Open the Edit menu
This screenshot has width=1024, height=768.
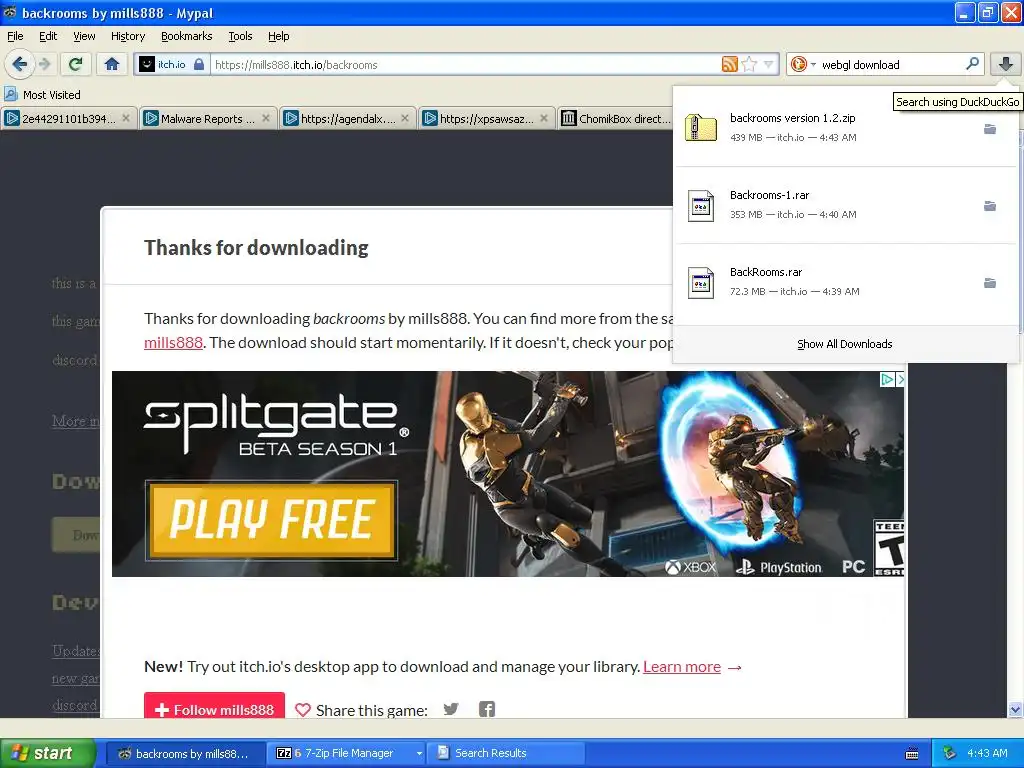coord(48,36)
